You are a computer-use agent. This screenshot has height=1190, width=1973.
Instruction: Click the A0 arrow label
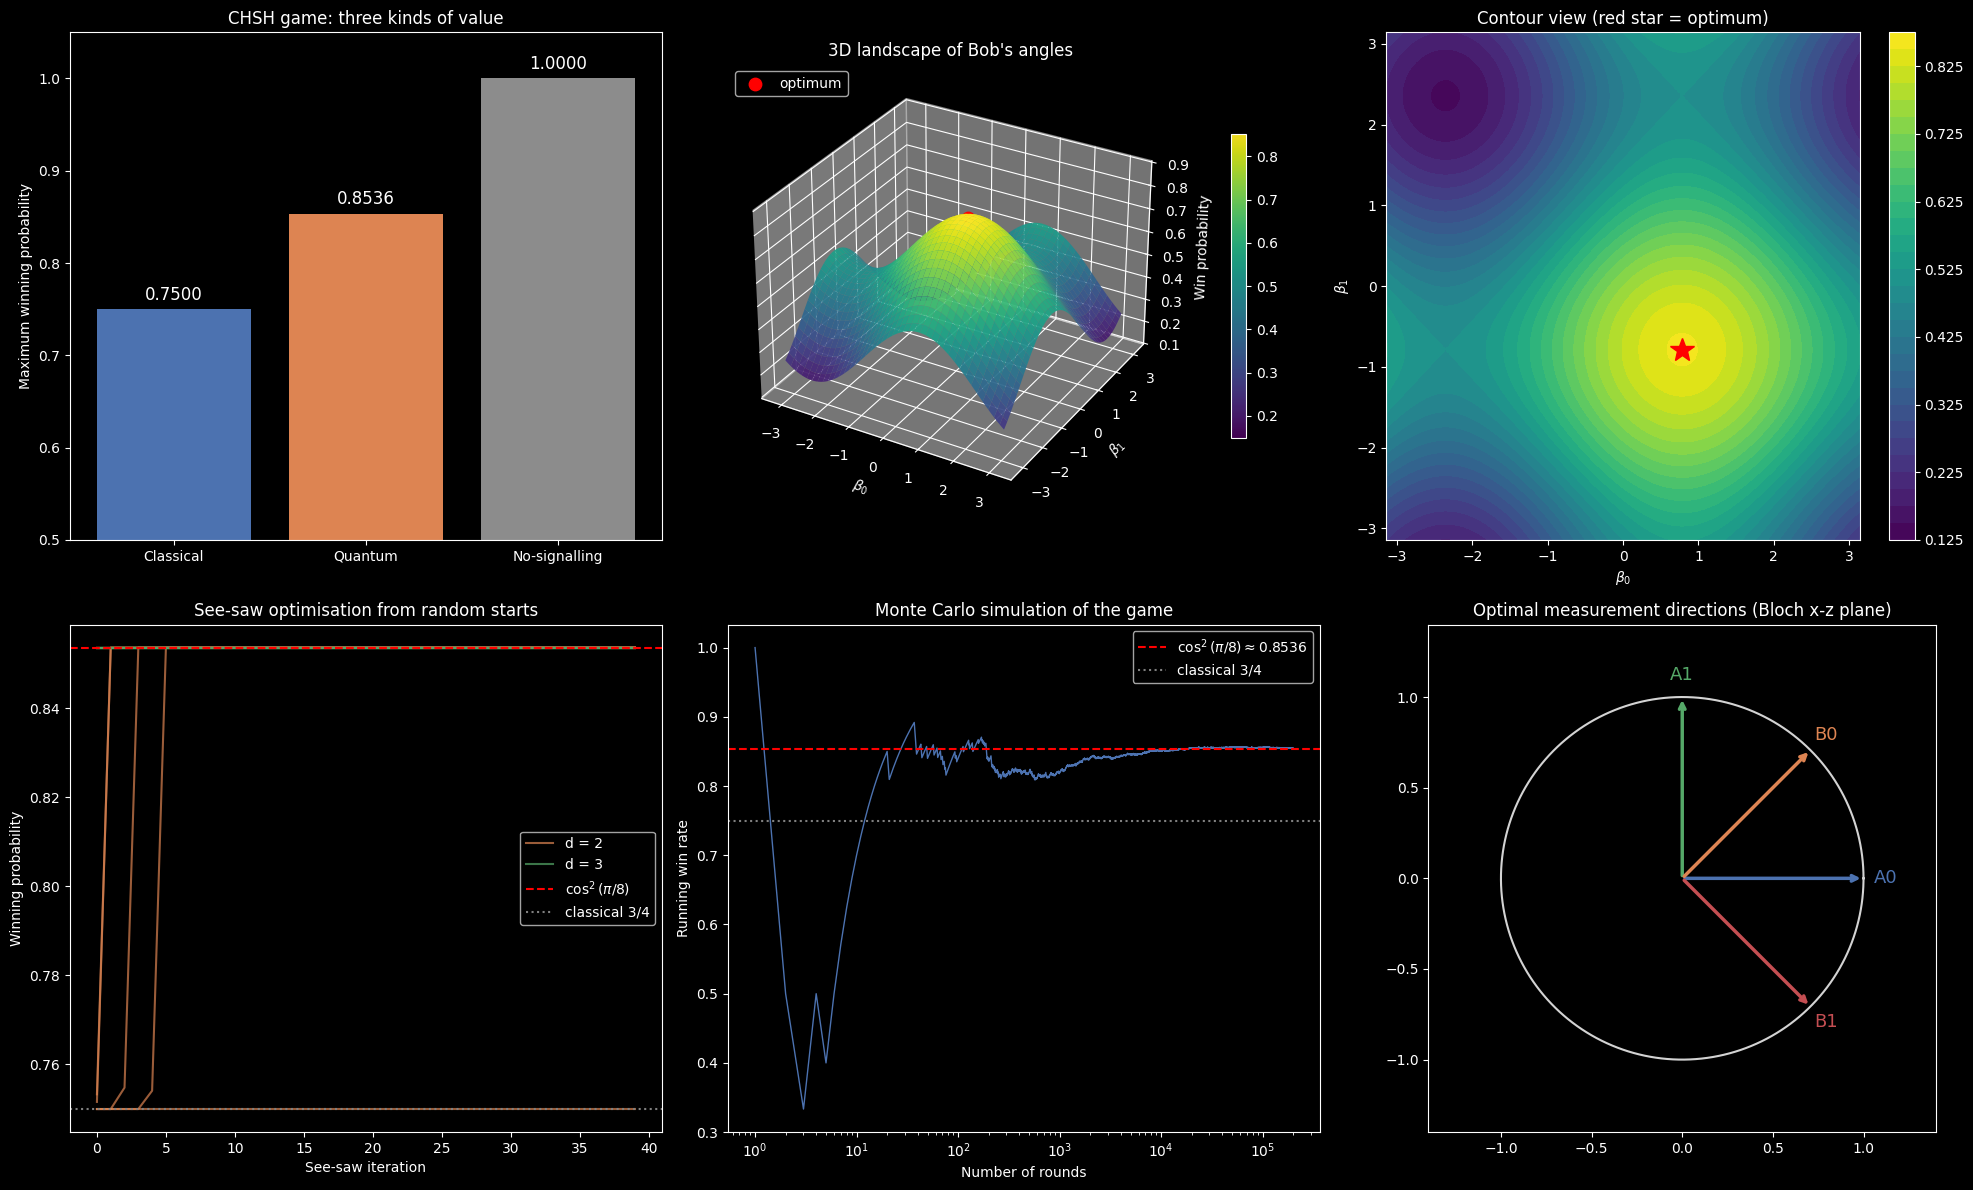(x=1885, y=877)
